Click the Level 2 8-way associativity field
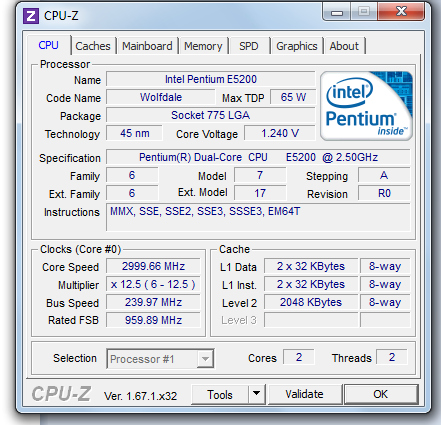 click(385, 302)
